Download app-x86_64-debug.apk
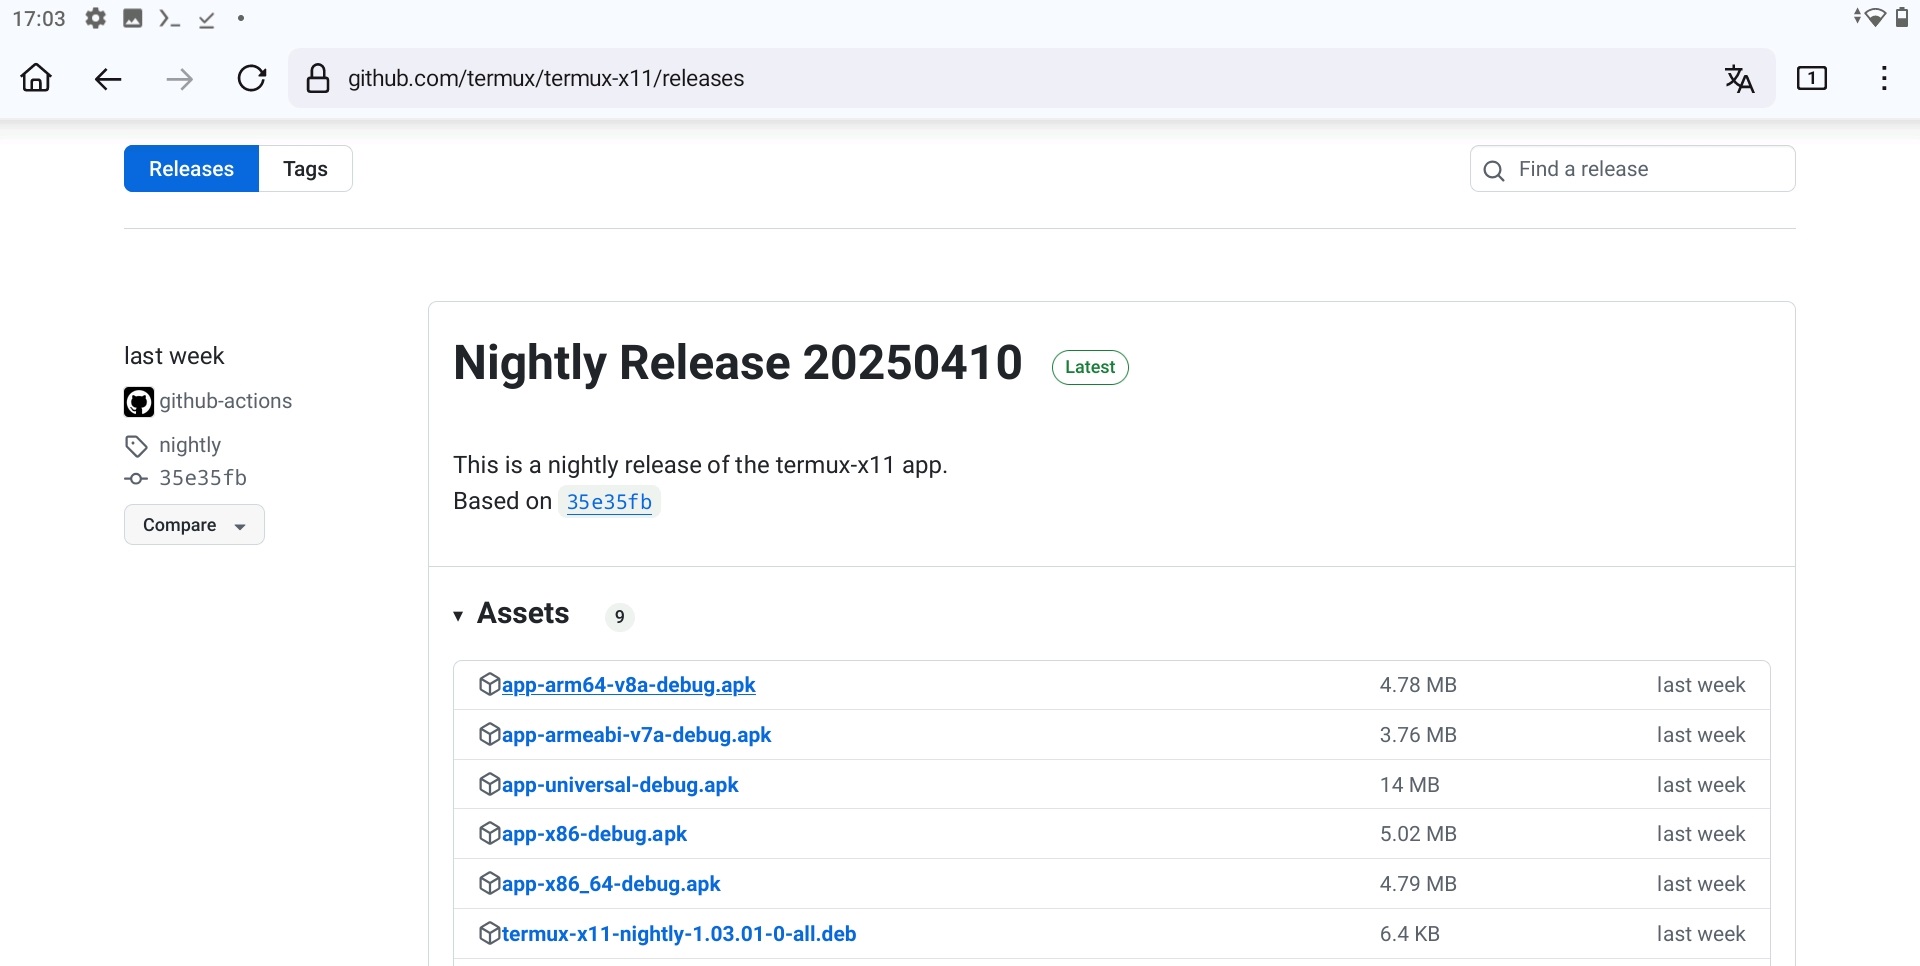 (x=611, y=884)
